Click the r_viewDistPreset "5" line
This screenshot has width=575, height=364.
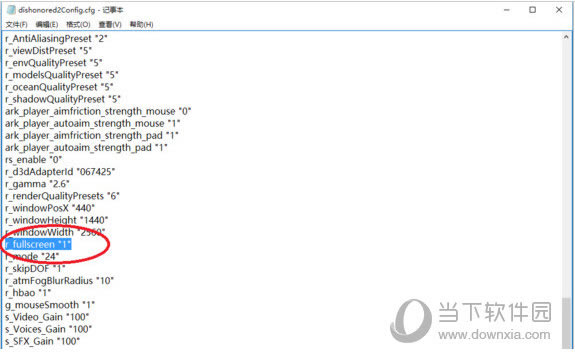click(48, 51)
